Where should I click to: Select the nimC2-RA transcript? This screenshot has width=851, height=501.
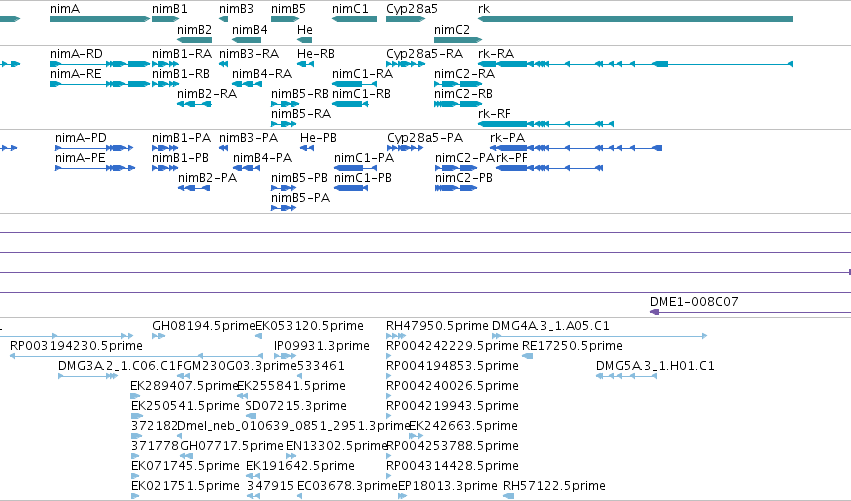[458, 84]
